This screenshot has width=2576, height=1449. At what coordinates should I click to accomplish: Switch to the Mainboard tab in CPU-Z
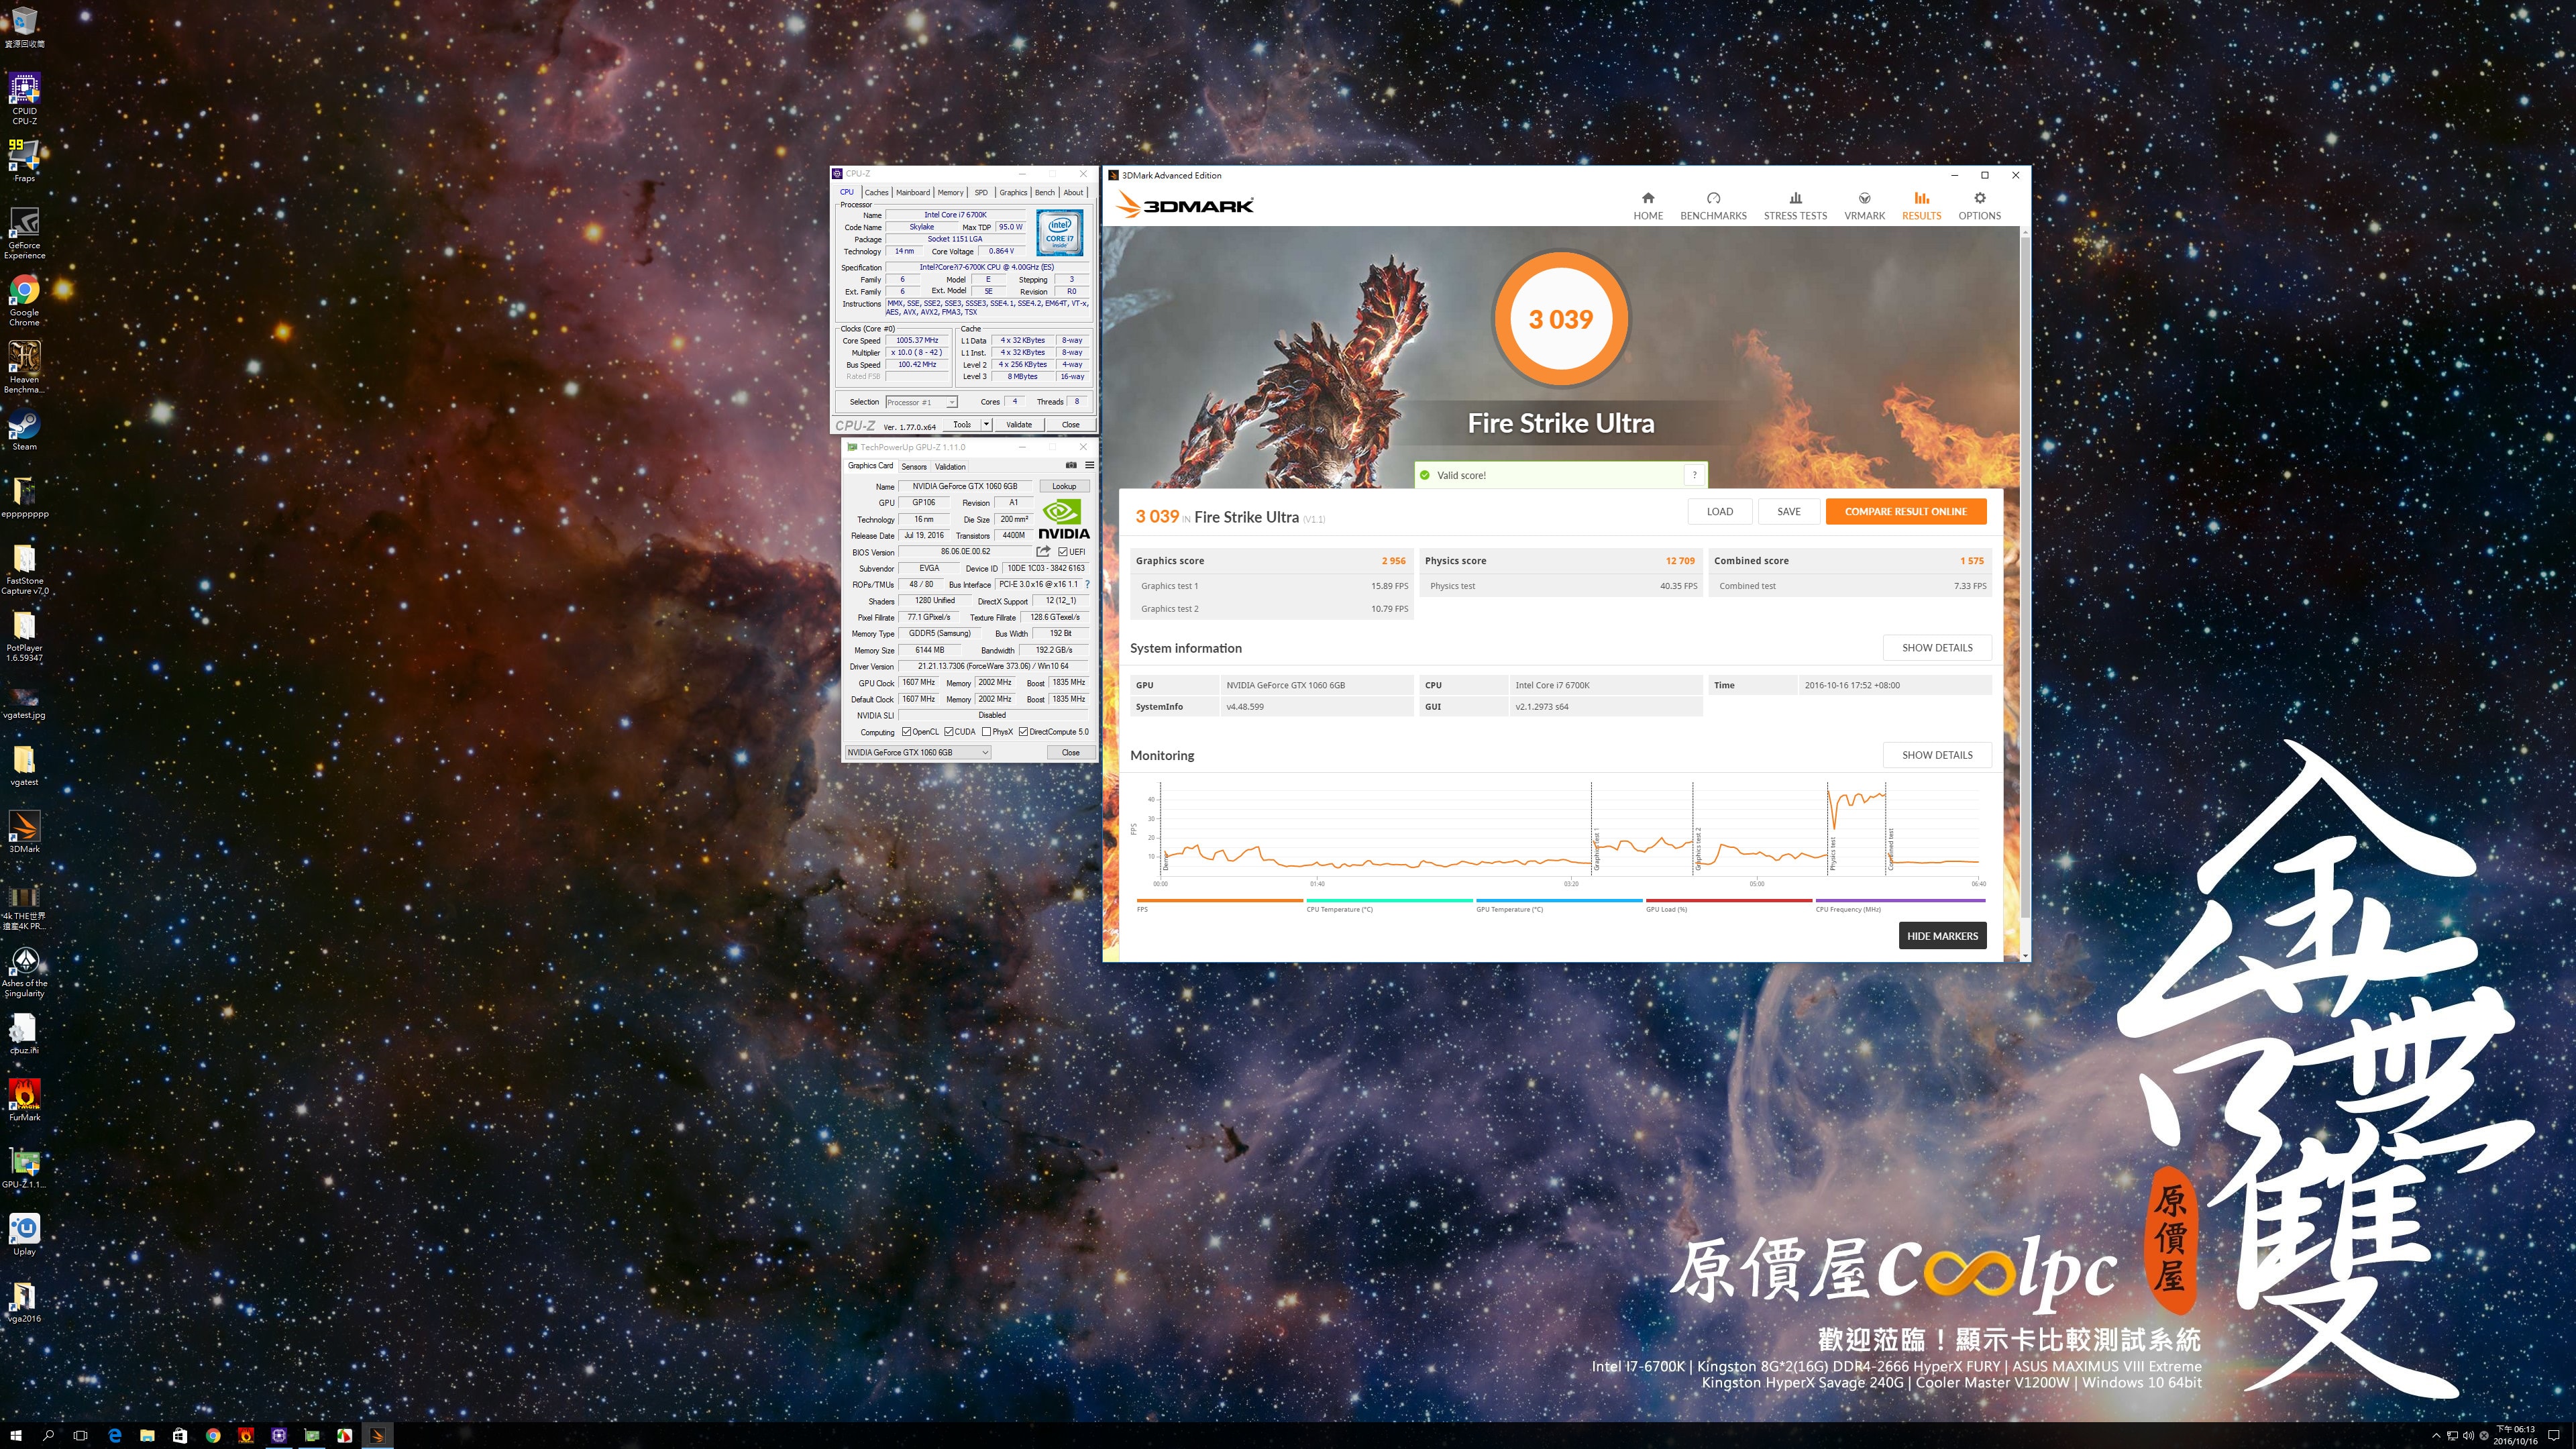[x=912, y=192]
